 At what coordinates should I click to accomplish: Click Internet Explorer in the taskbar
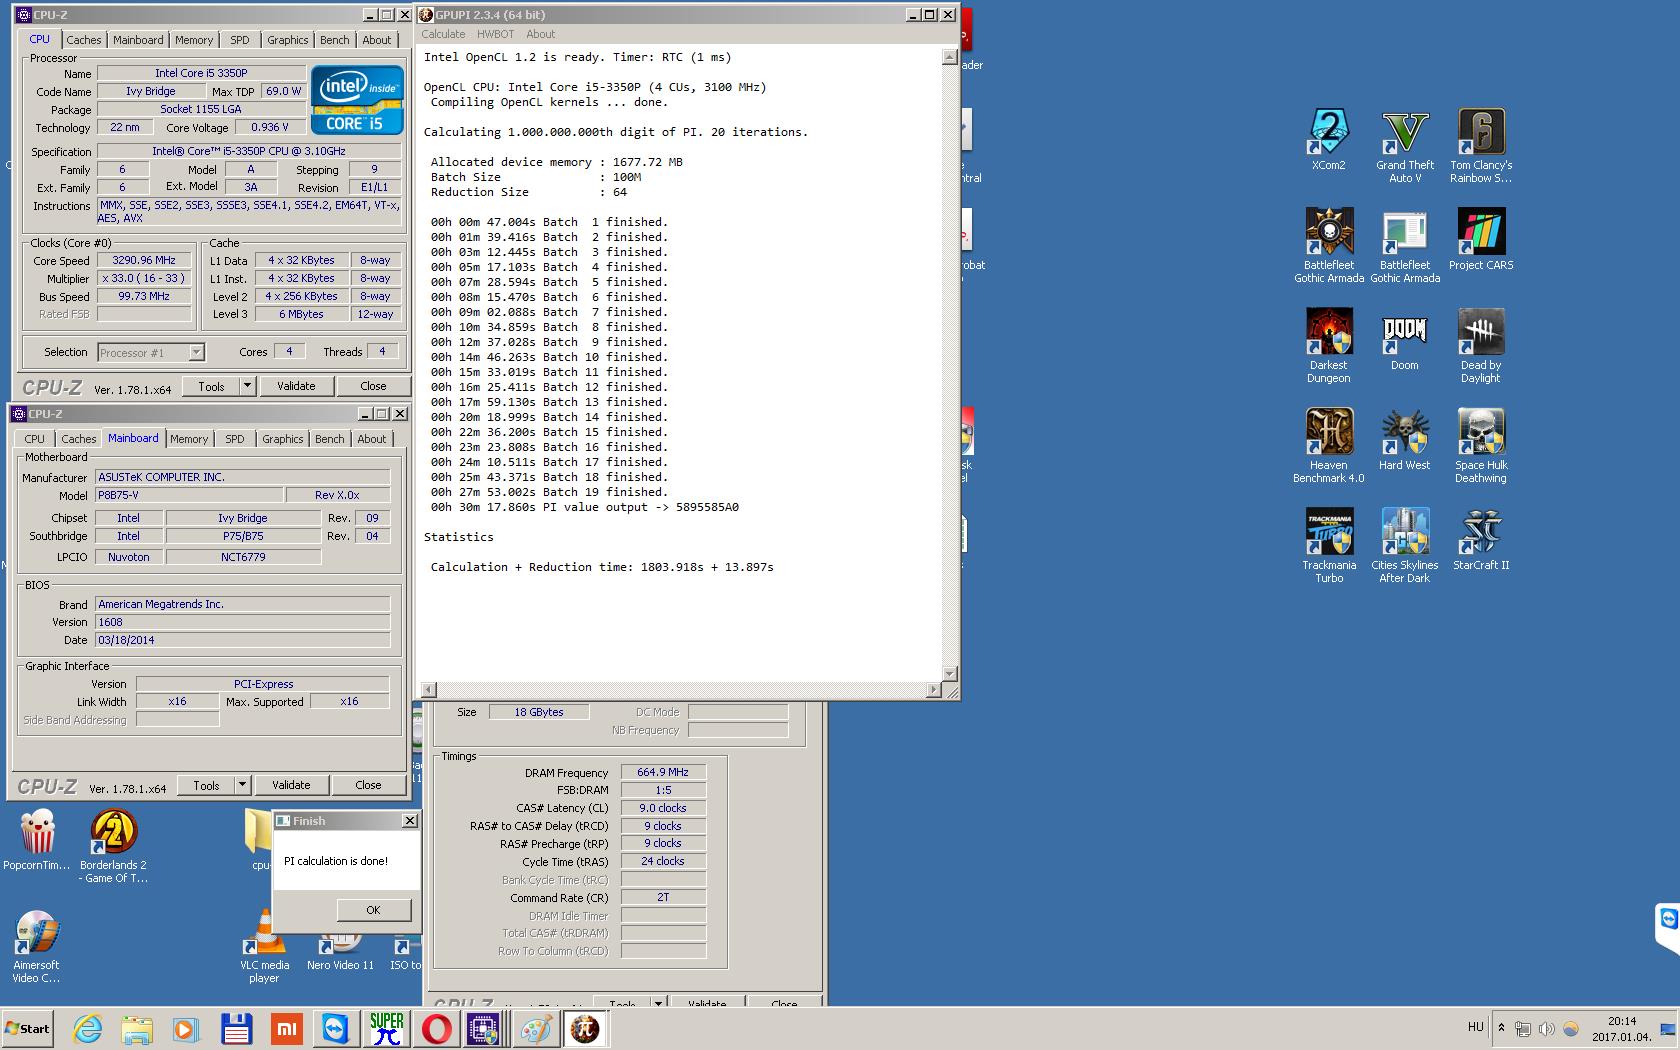[88, 1029]
